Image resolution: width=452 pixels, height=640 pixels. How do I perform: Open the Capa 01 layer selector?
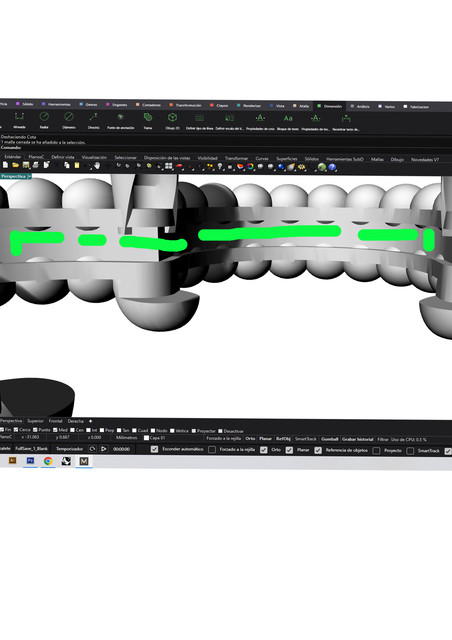pos(155,438)
